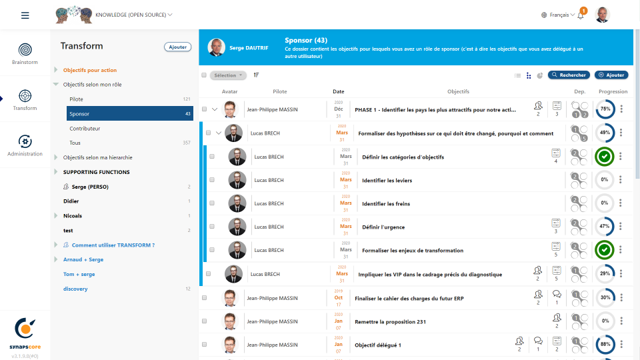
Task: Check the Définir les catégories d'objectifs checkbox
Action: tap(212, 156)
